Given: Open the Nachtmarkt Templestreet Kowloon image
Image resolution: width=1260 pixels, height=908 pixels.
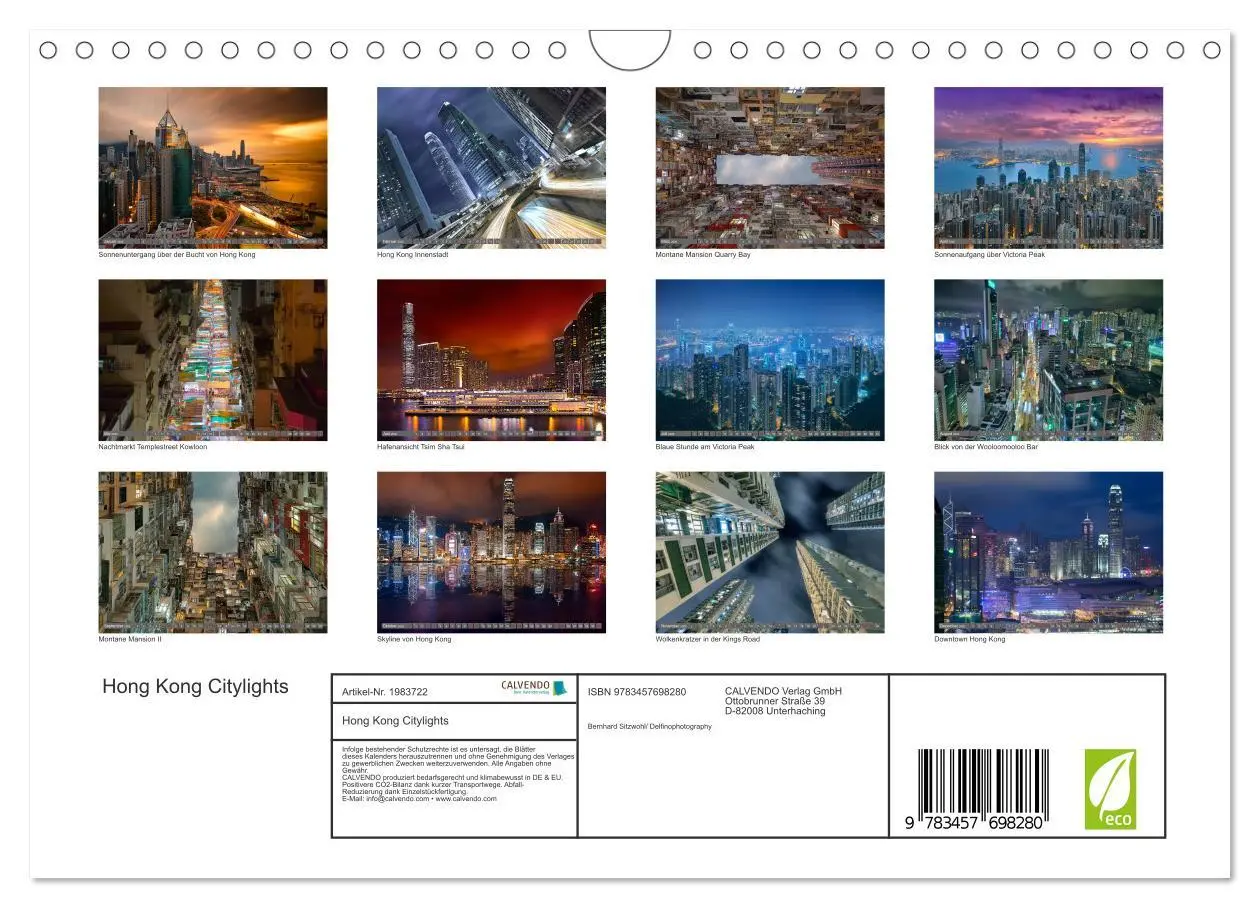Looking at the screenshot, I should 212,360.
